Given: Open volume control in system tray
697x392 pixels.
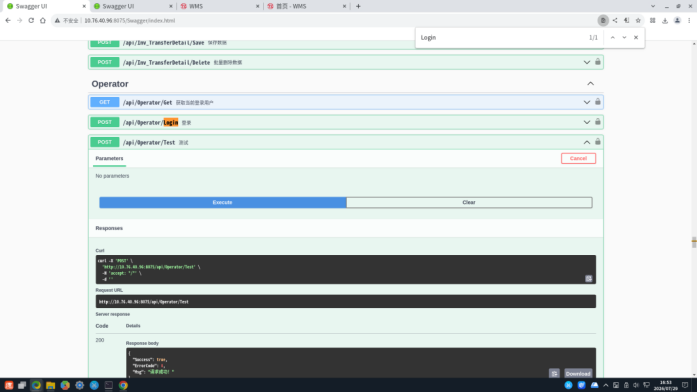Looking at the screenshot, I should 636,385.
